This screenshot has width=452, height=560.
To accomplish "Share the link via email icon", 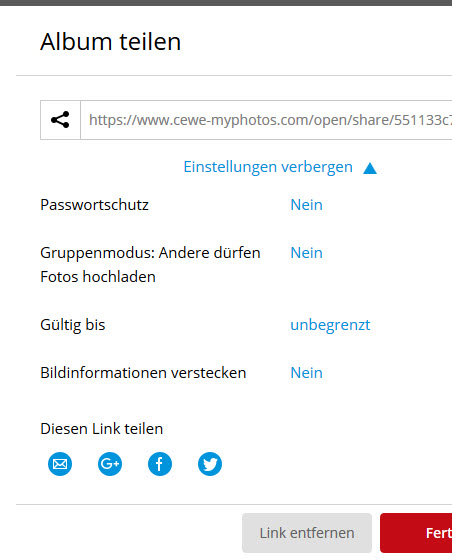I will click(x=60, y=464).
